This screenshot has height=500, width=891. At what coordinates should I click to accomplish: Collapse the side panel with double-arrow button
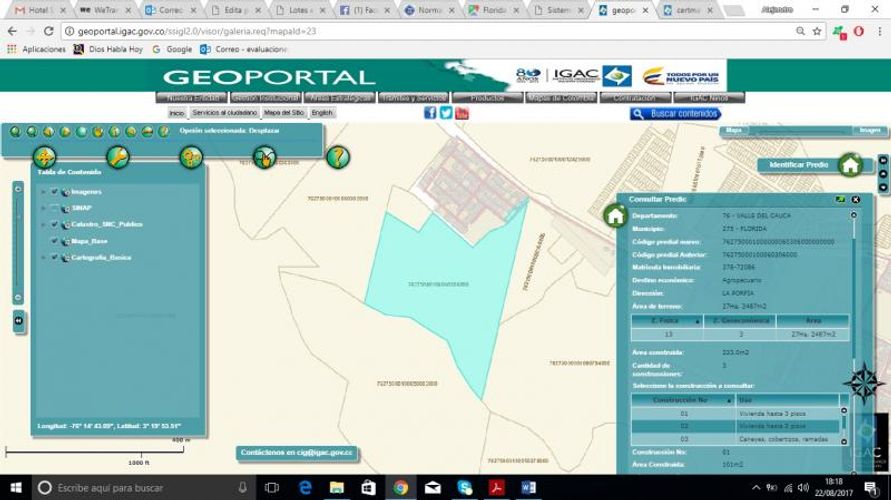pos(19,321)
